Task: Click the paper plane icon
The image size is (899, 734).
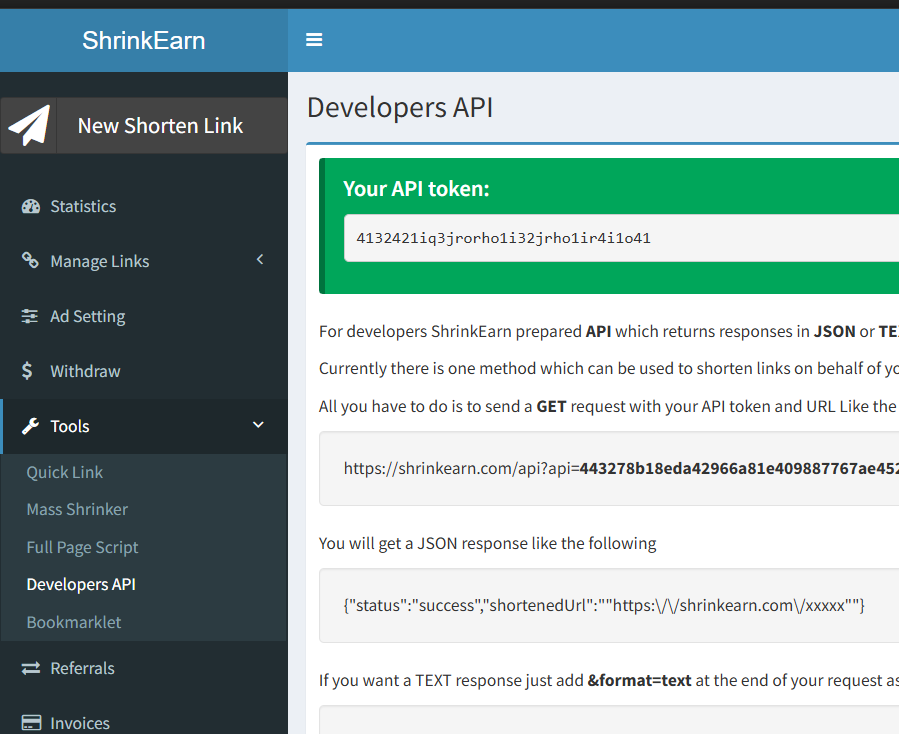Action: (29, 125)
